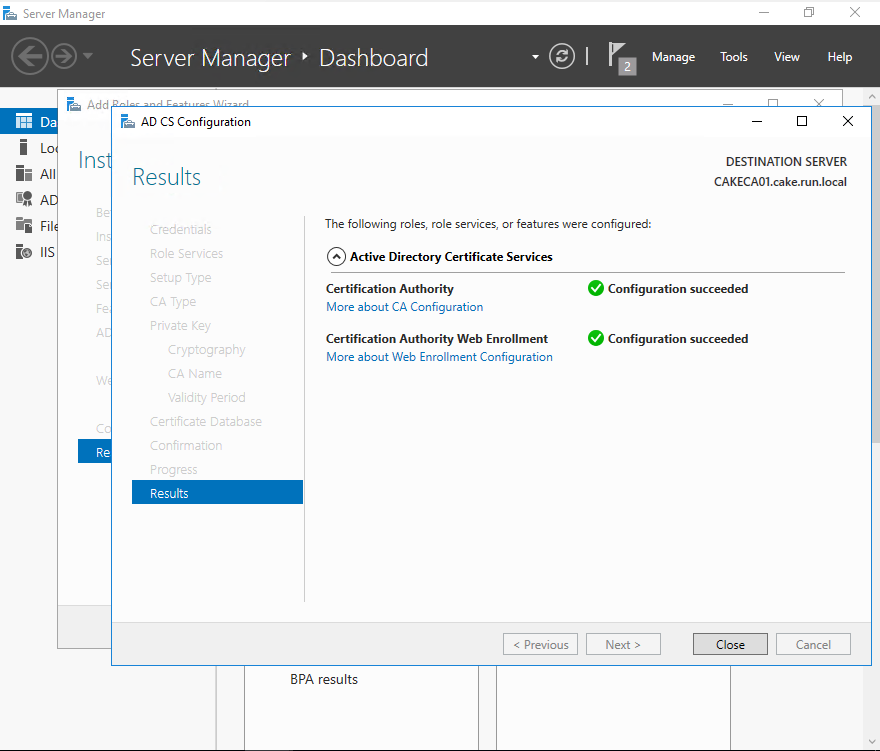Open More about Web Enrollment Configuration link
The height and width of the screenshot is (751, 880).
439,357
